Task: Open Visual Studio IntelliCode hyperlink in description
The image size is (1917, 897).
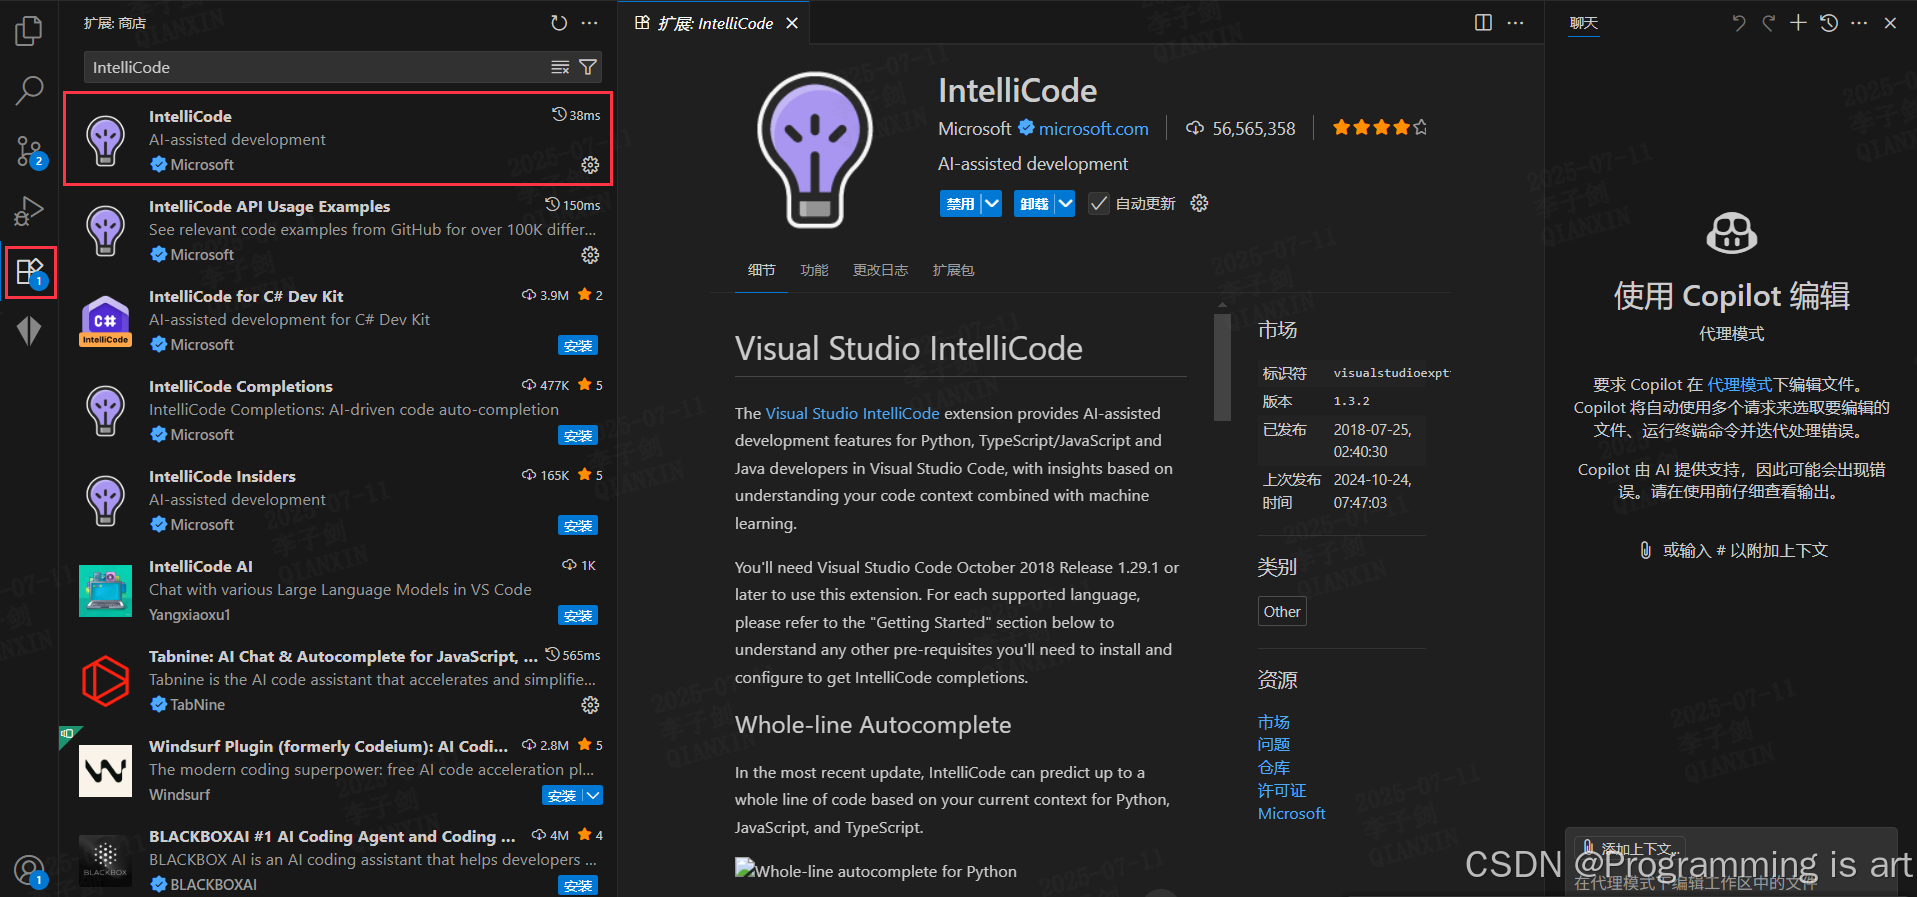Action: (852, 414)
